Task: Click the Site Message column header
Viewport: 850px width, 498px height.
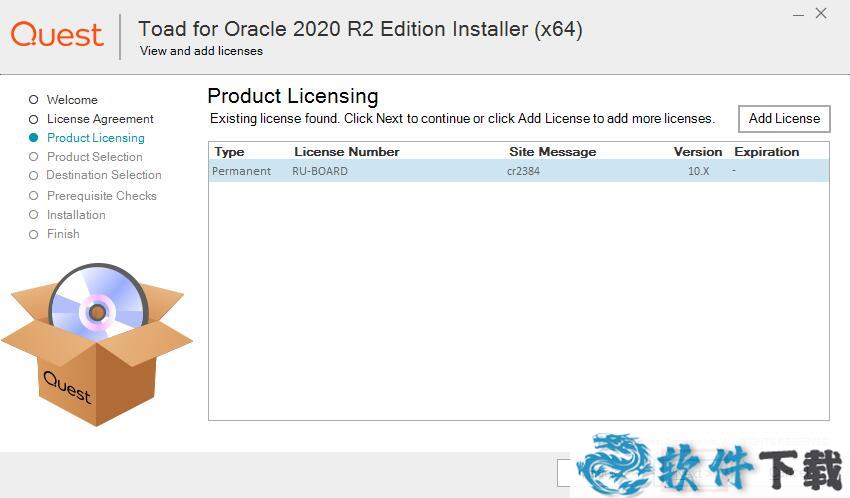Action: [x=552, y=152]
